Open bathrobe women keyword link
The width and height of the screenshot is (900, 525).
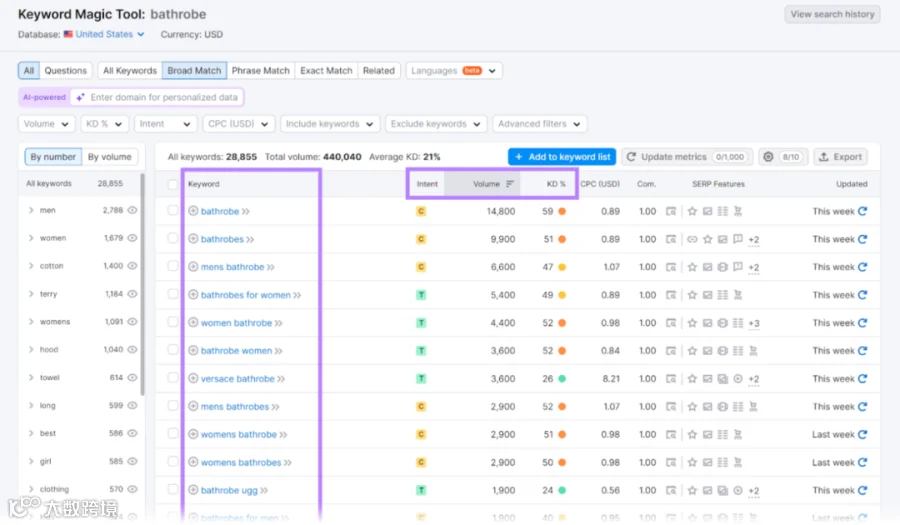236,351
